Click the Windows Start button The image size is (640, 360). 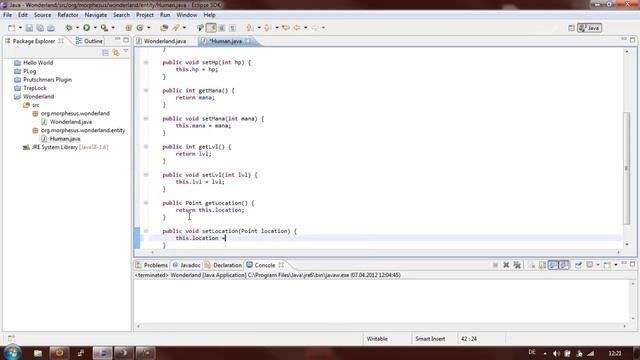(x=12, y=353)
